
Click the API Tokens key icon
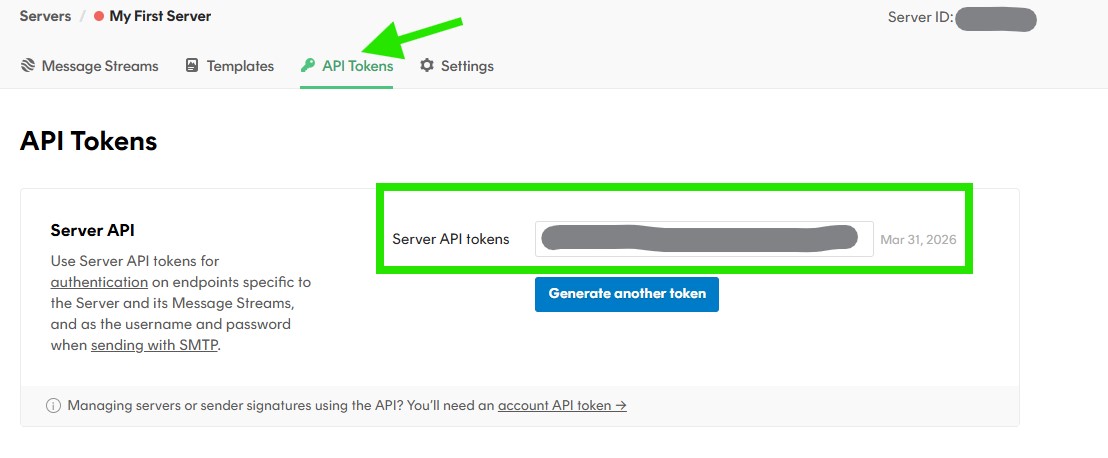[x=308, y=66]
